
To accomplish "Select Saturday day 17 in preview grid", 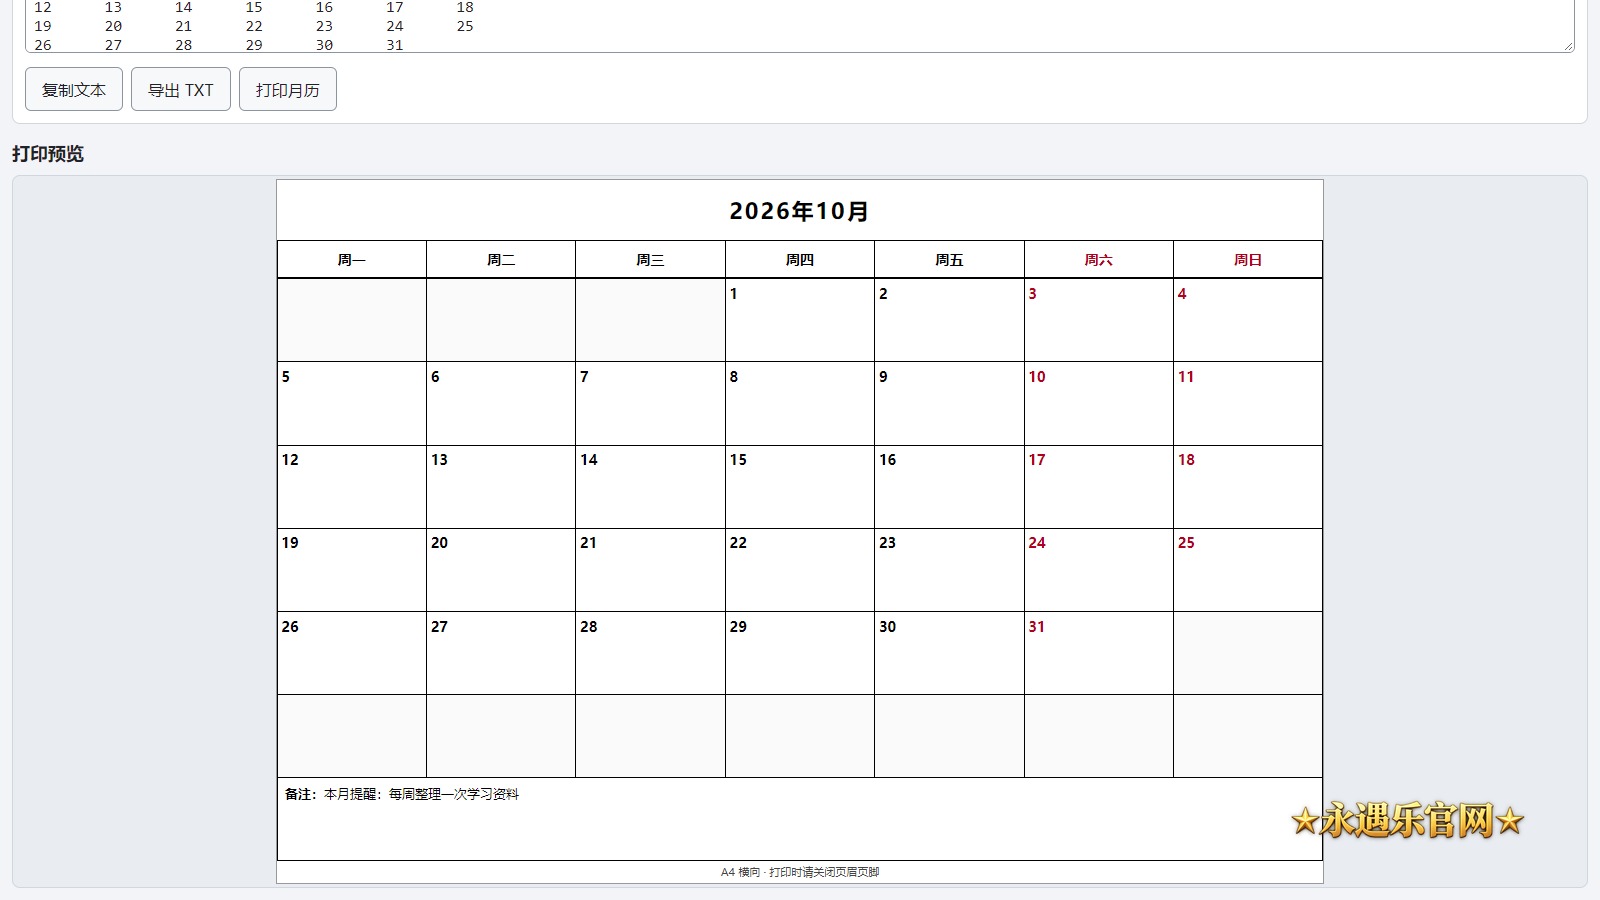I will tap(1099, 487).
